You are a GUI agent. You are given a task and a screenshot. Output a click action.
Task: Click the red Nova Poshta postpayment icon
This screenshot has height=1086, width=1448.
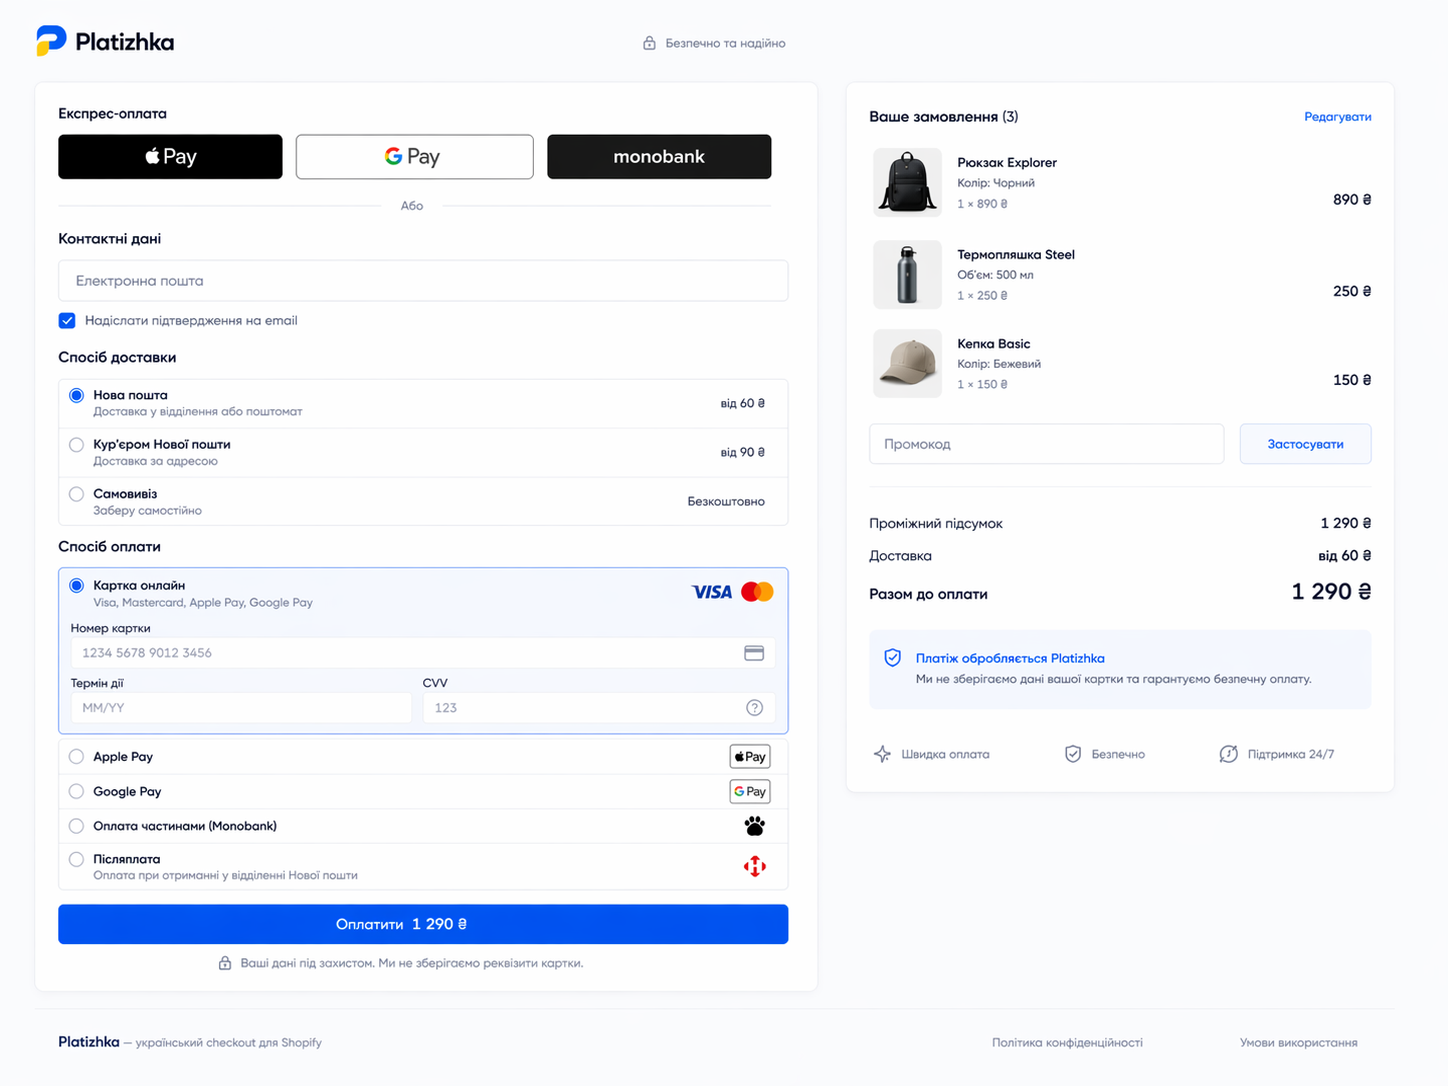(754, 866)
